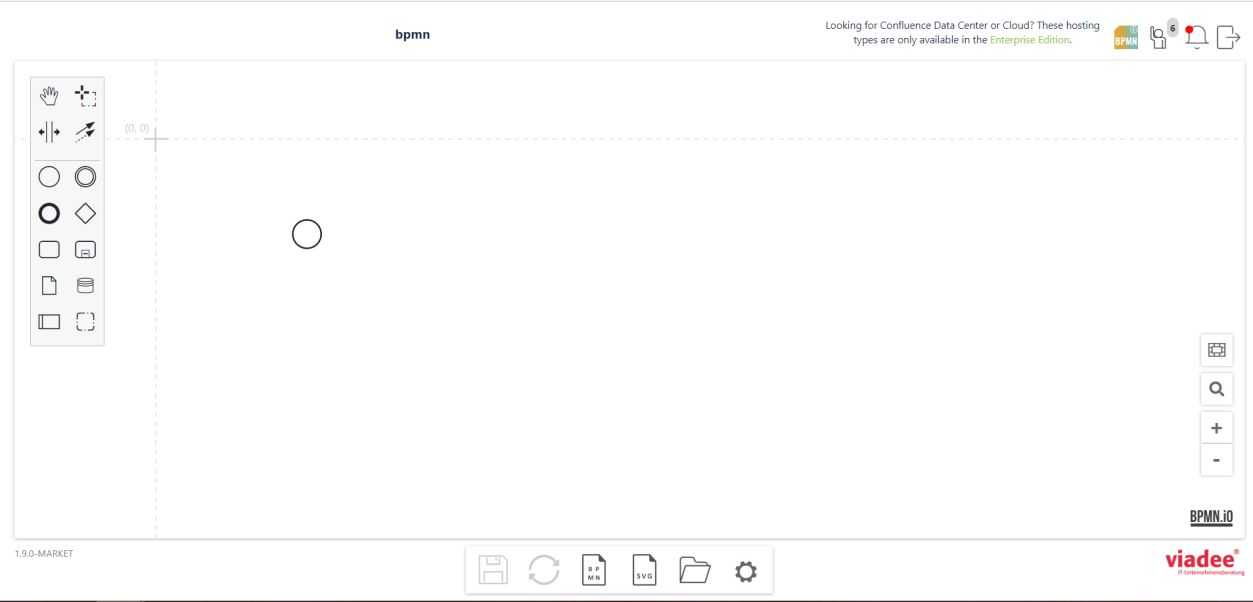Open notifications bell icon
This screenshot has width=1253, height=602.
tap(1196, 36)
